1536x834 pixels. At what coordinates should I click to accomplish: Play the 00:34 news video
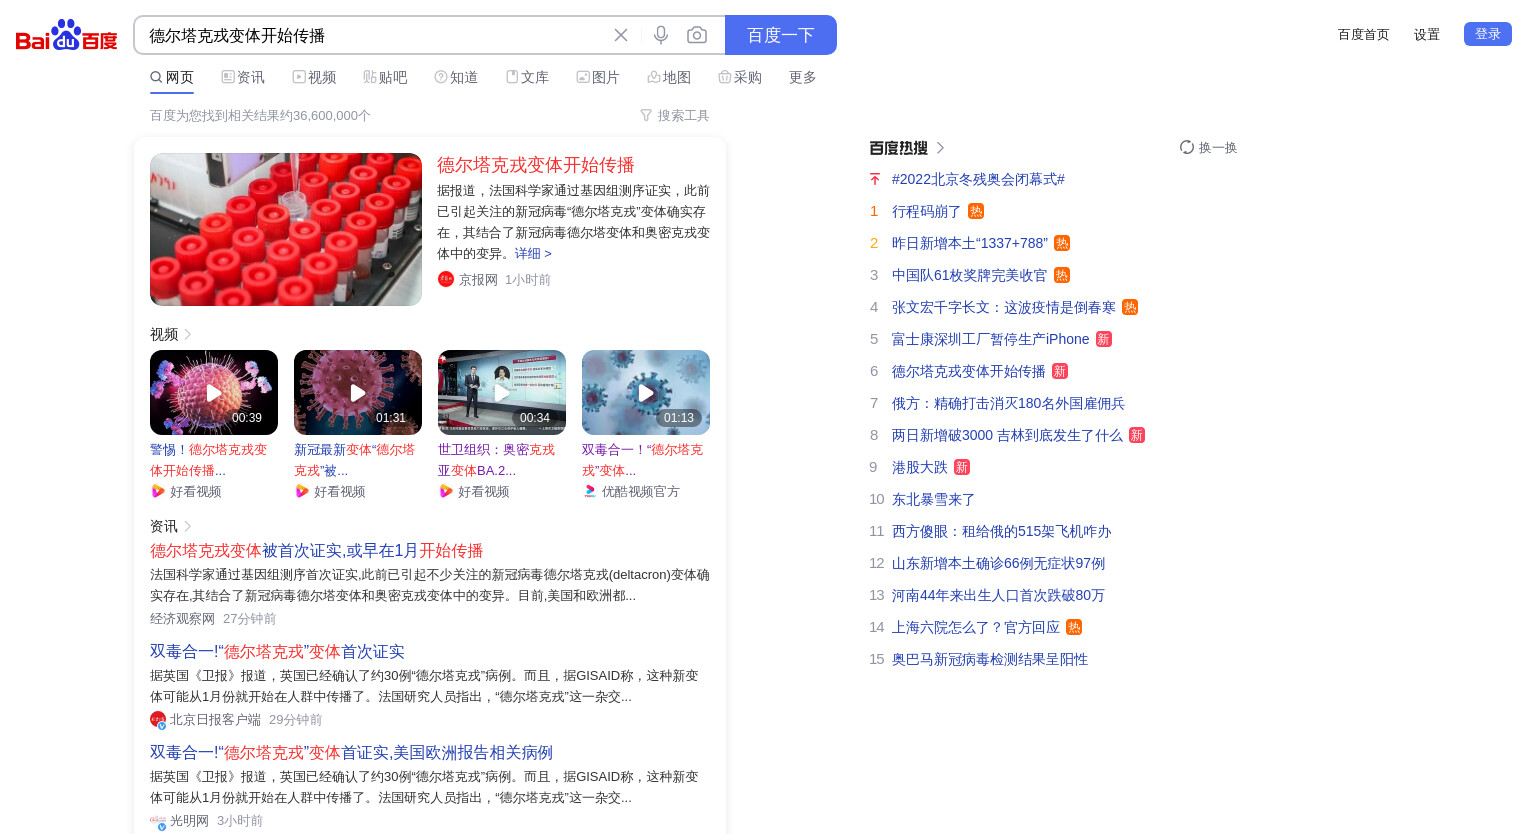[502, 392]
